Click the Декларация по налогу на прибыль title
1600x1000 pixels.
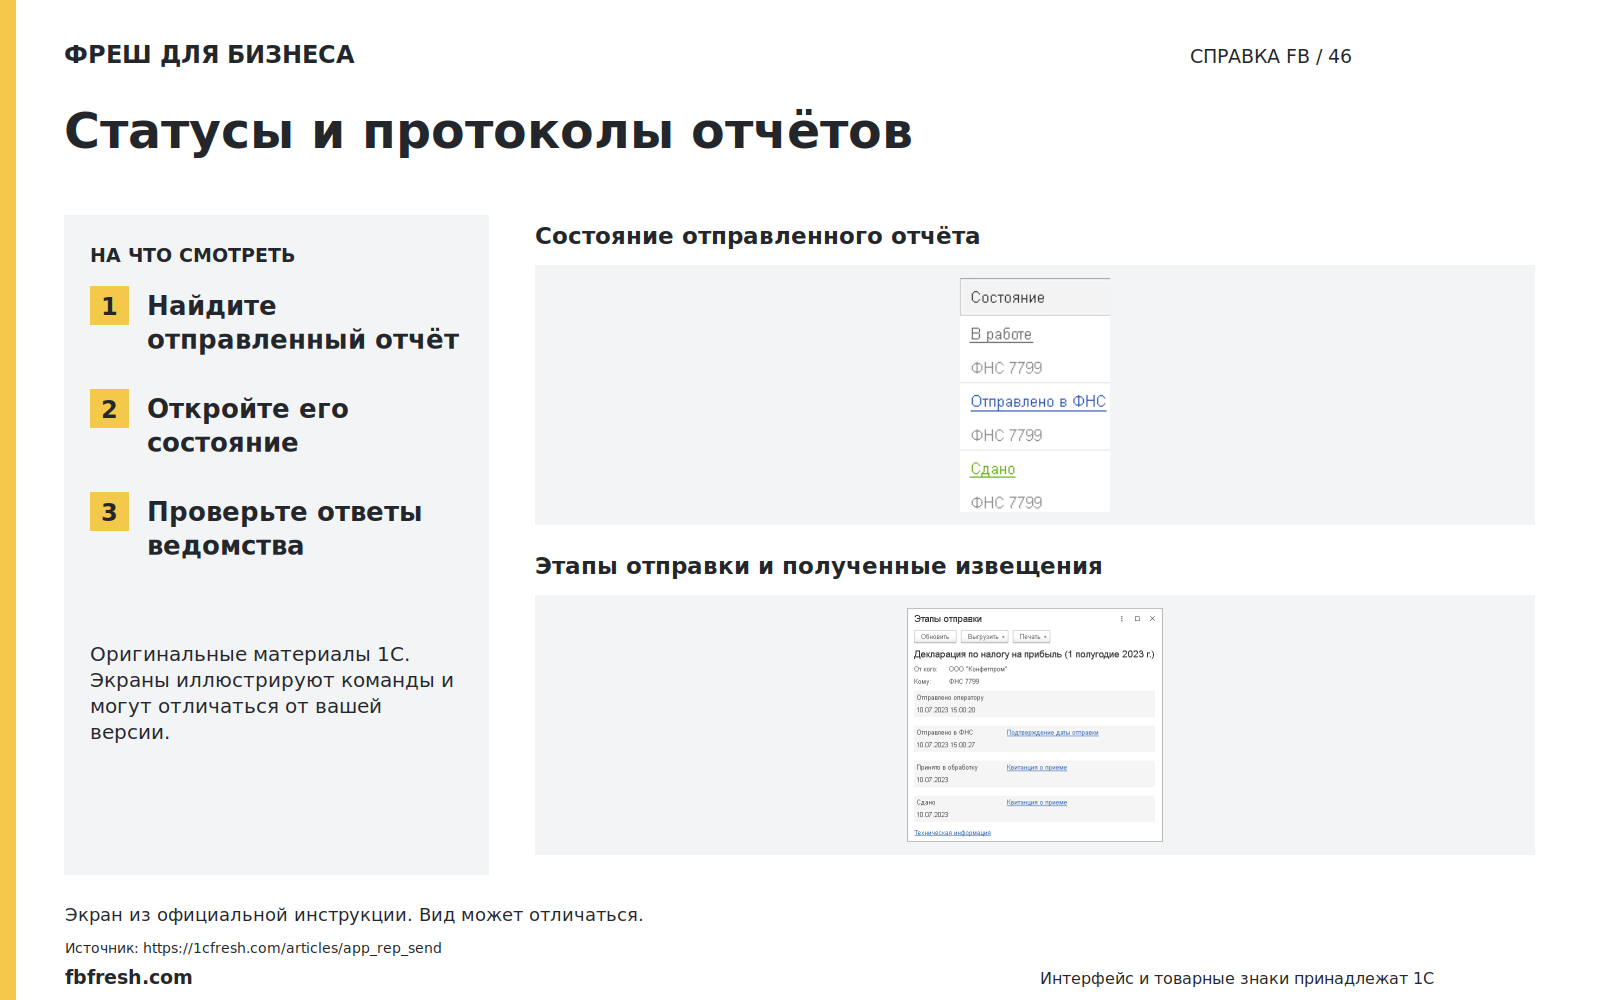click(1034, 654)
